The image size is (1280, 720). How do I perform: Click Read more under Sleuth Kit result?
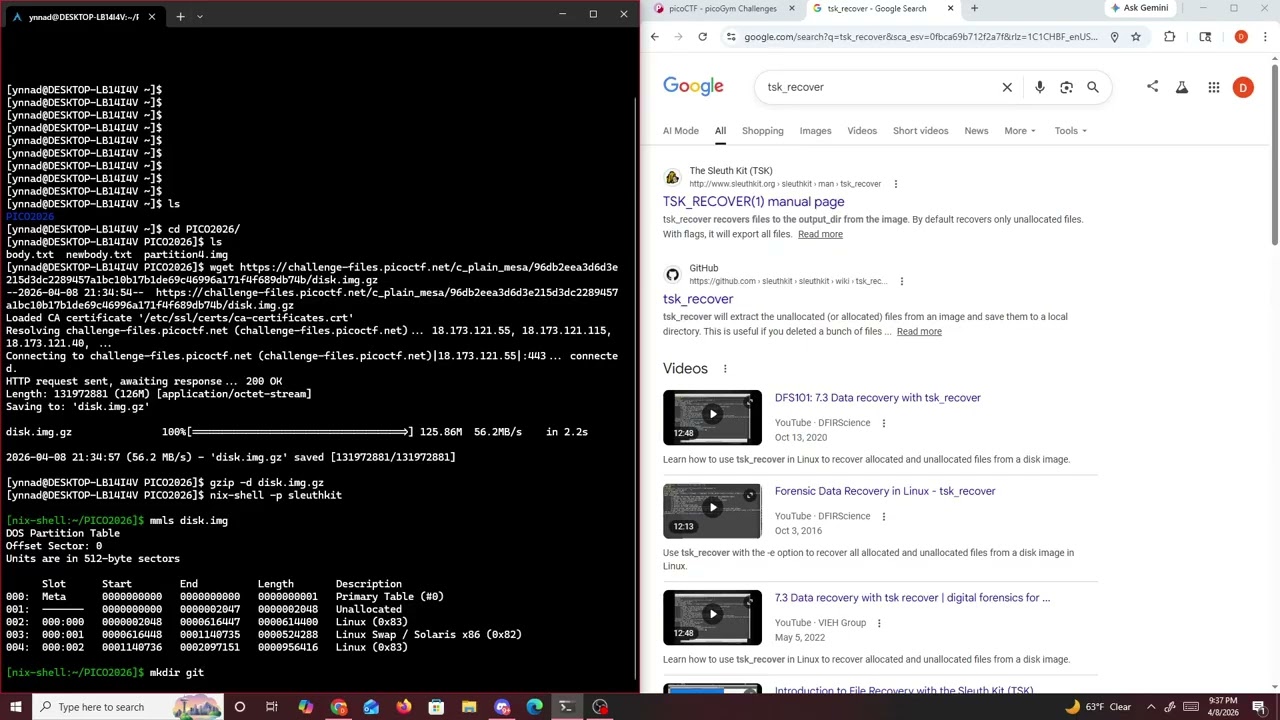820,234
